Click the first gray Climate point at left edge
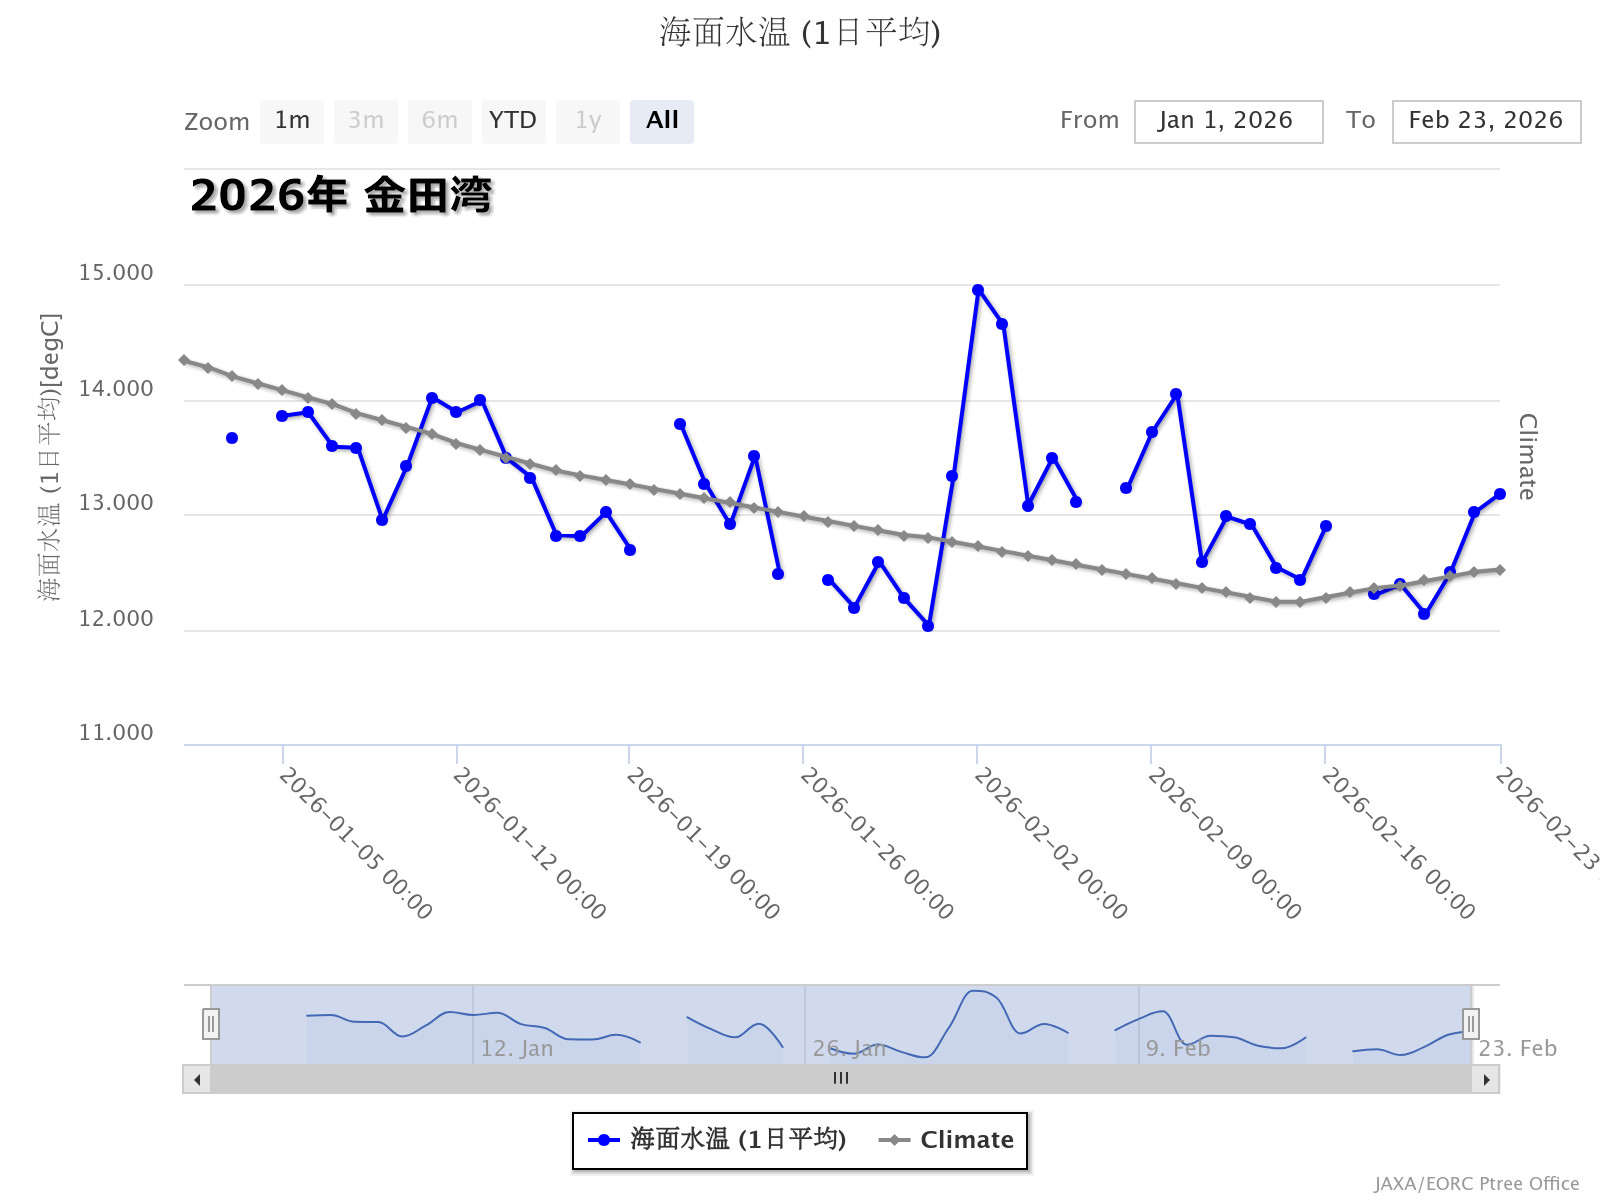Screen dimensions: 1600x1200 coord(184,360)
